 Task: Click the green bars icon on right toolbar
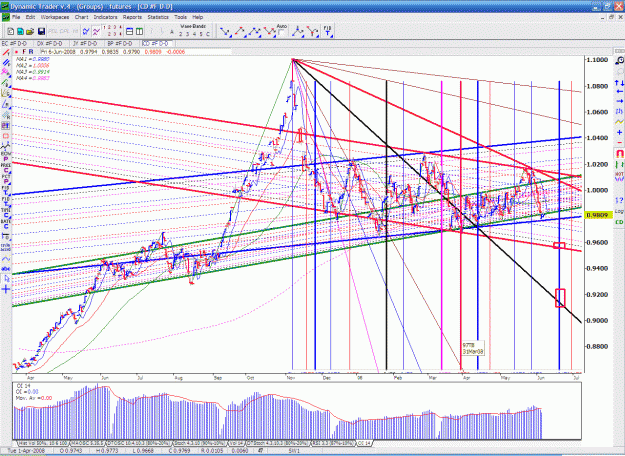tap(619, 164)
